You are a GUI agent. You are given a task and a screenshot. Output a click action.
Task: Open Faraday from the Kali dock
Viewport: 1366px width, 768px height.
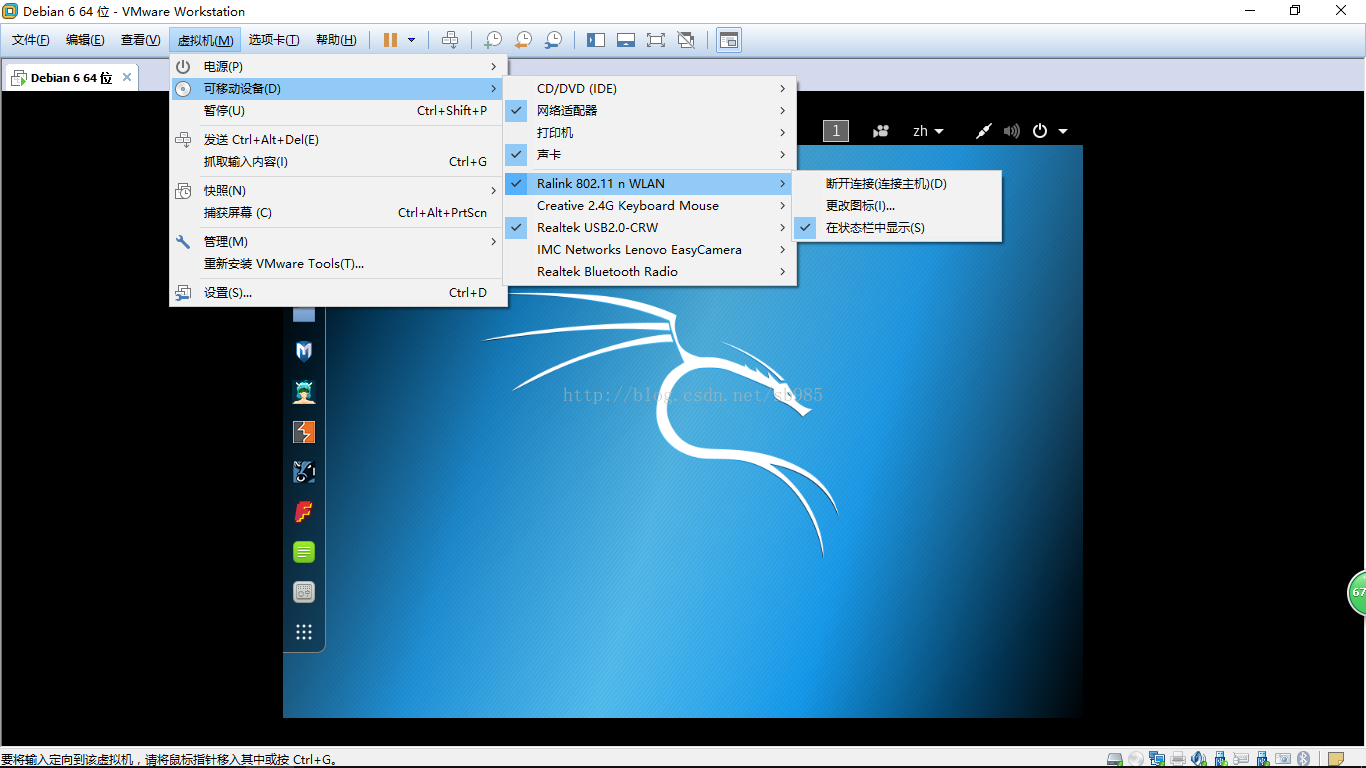click(304, 512)
